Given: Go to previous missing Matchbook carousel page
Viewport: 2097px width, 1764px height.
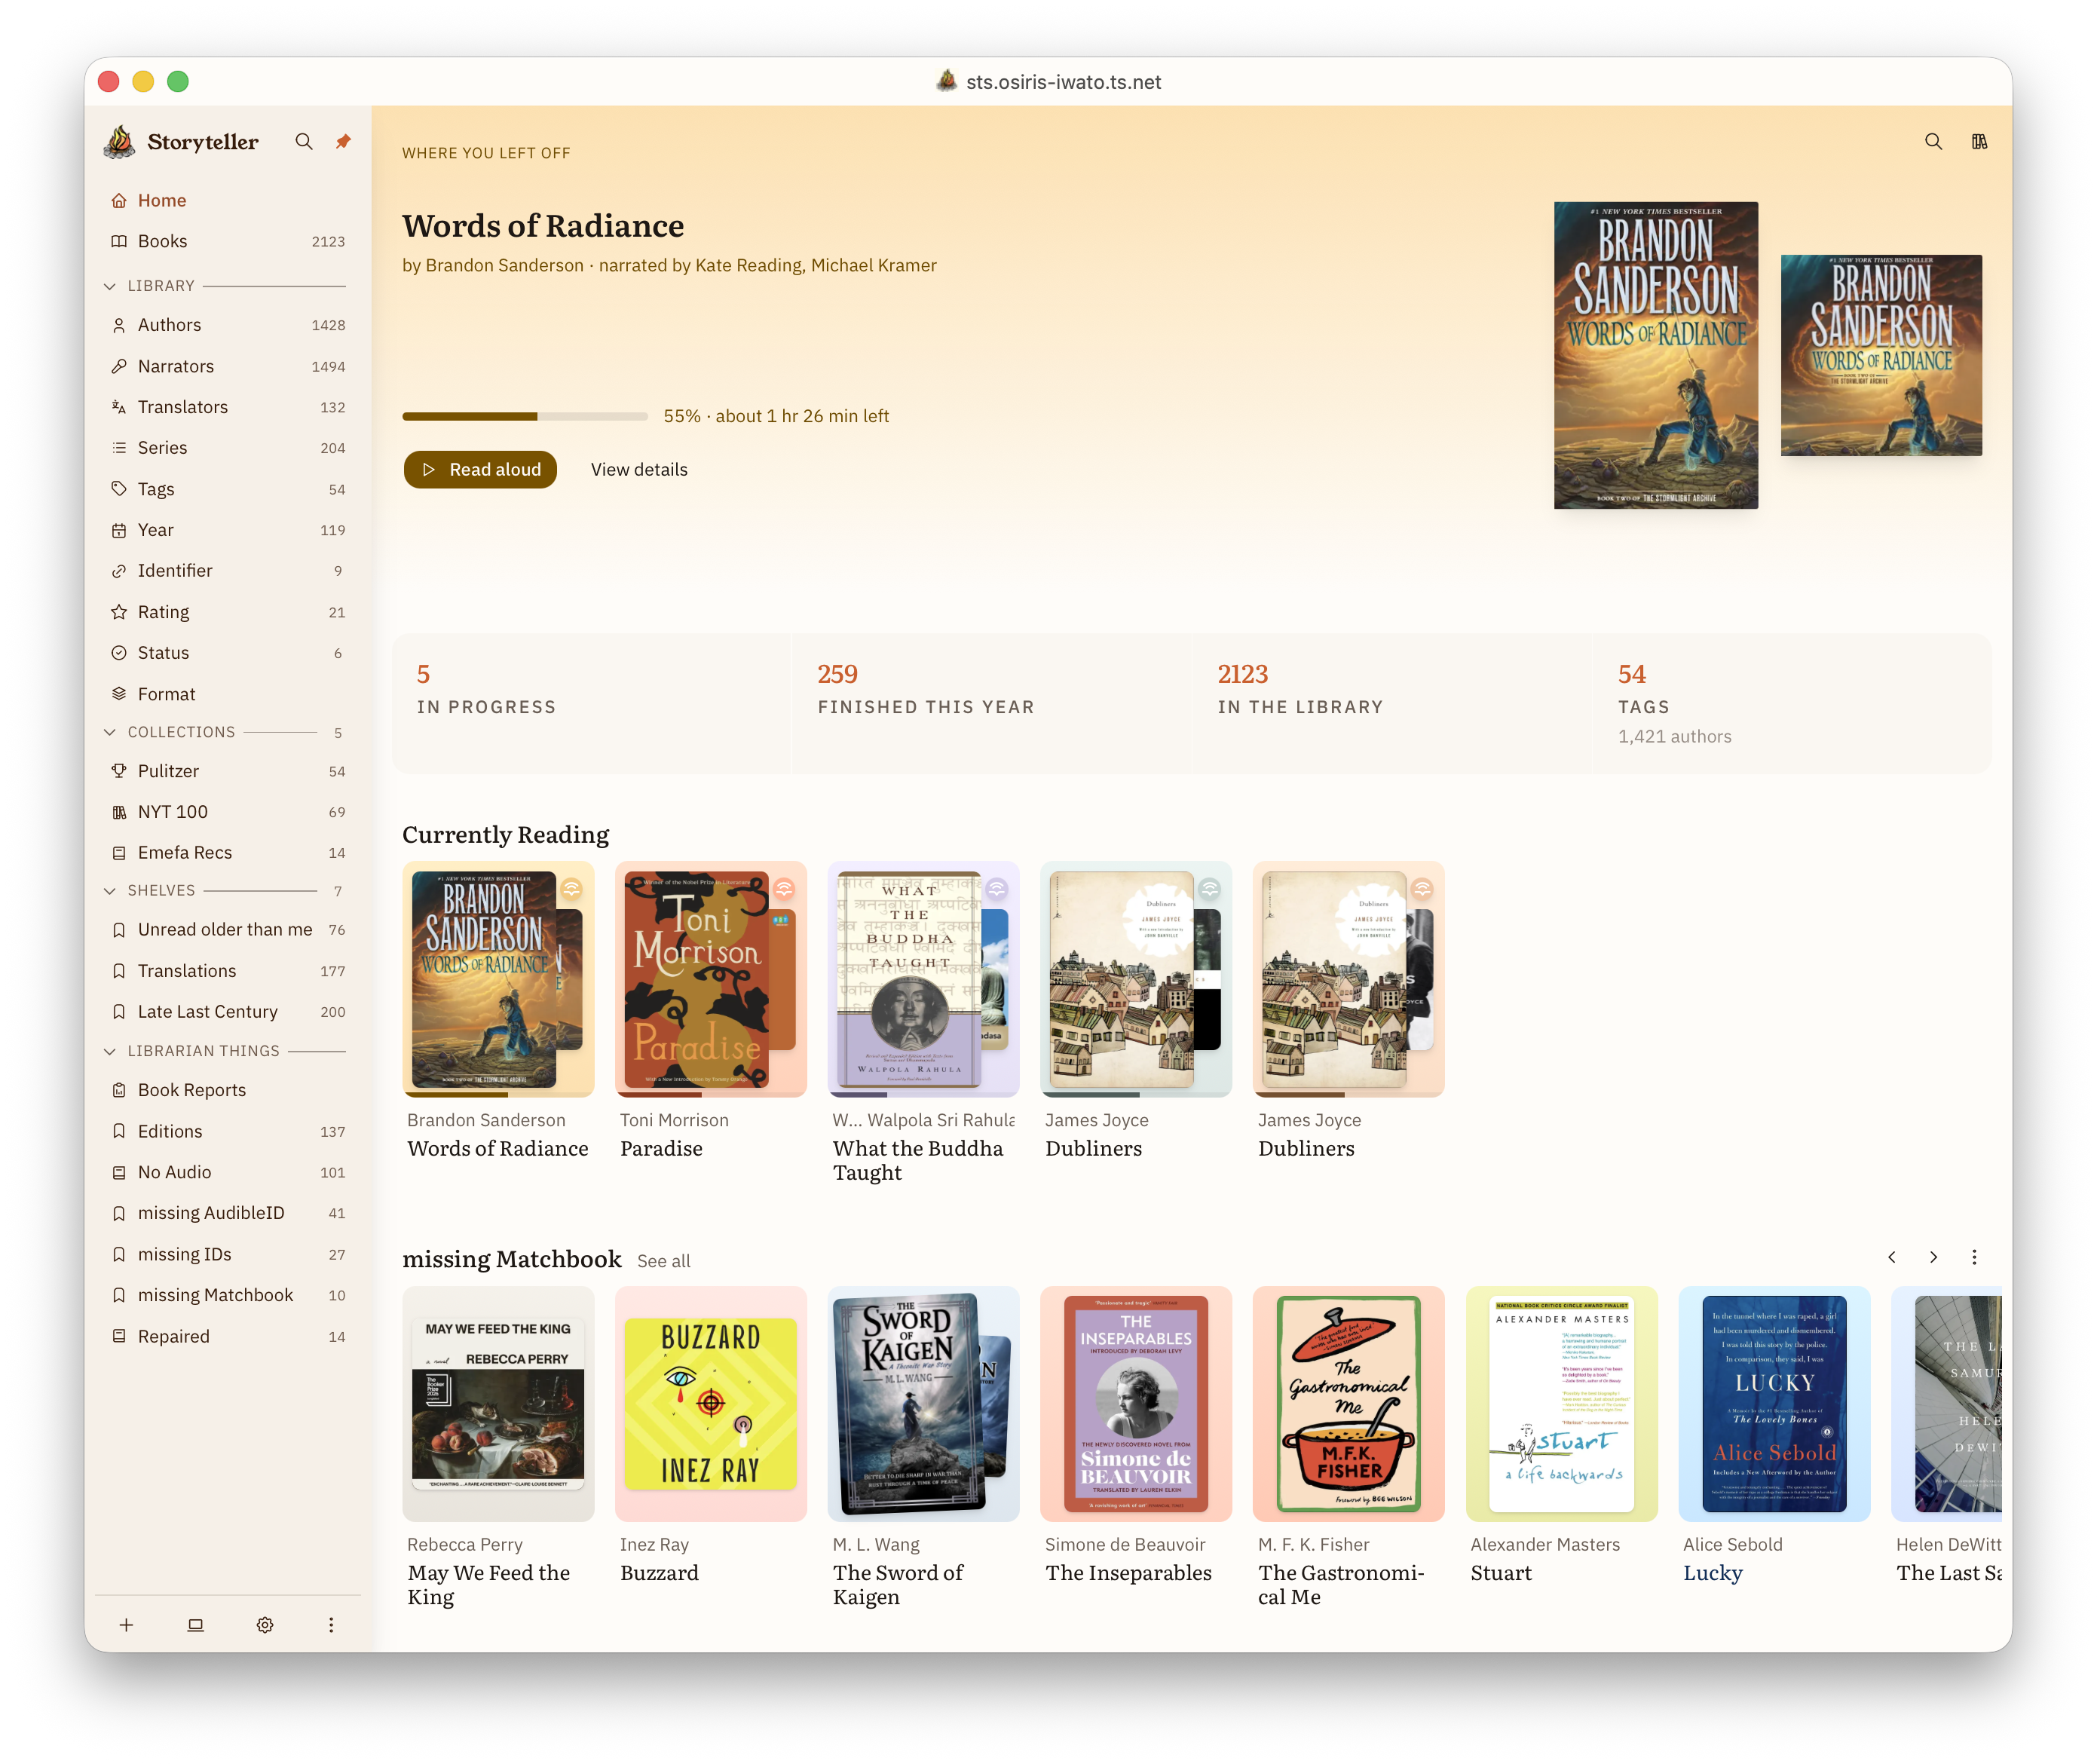Looking at the screenshot, I should point(1891,1257).
